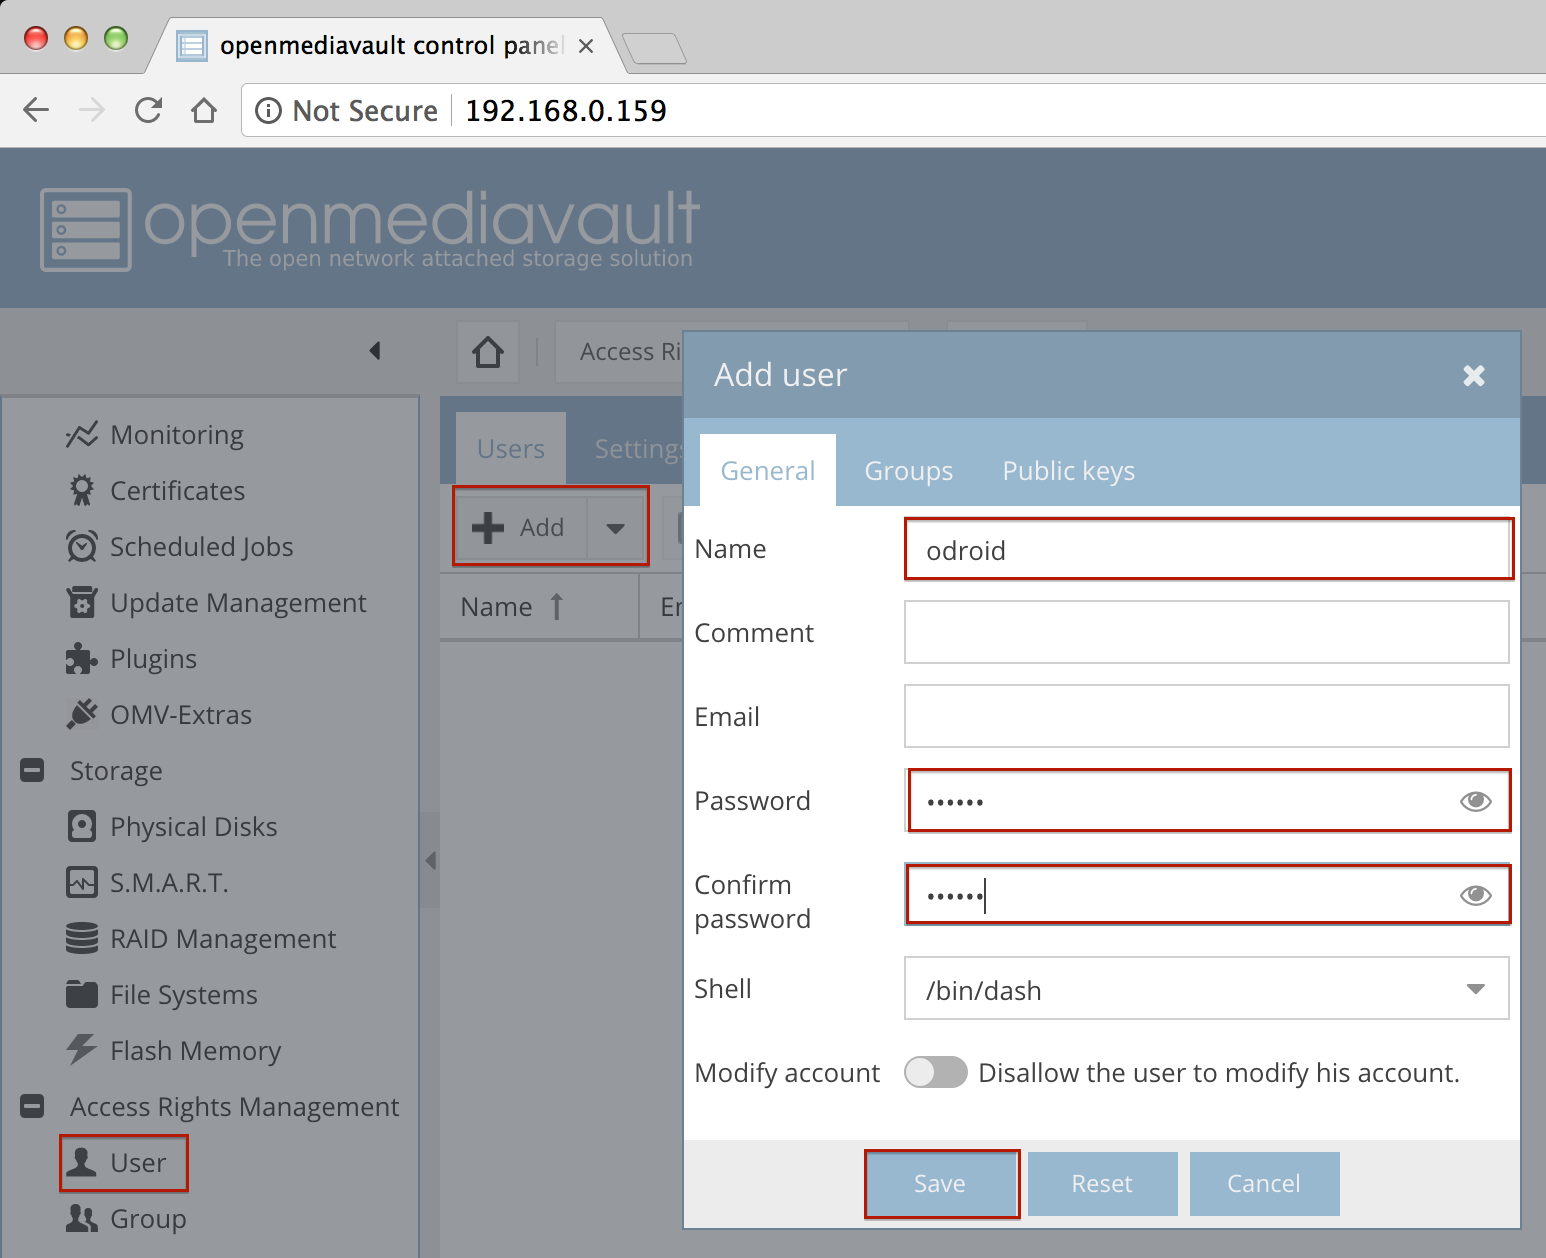Open the Monitoring sidebar icon
The image size is (1546, 1258).
pyautogui.click(x=82, y=435)
